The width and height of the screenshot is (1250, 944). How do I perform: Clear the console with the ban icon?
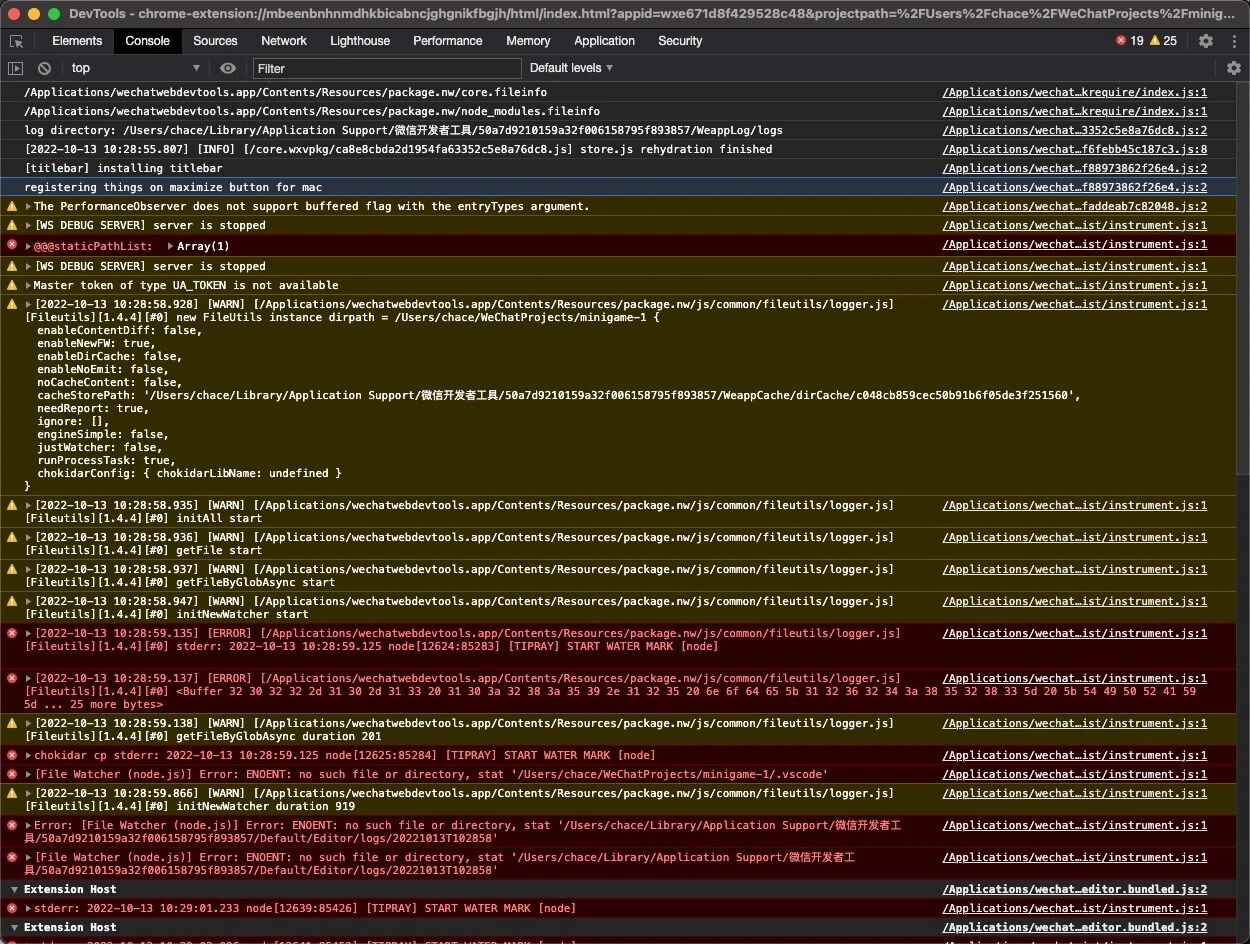[44, 68]
